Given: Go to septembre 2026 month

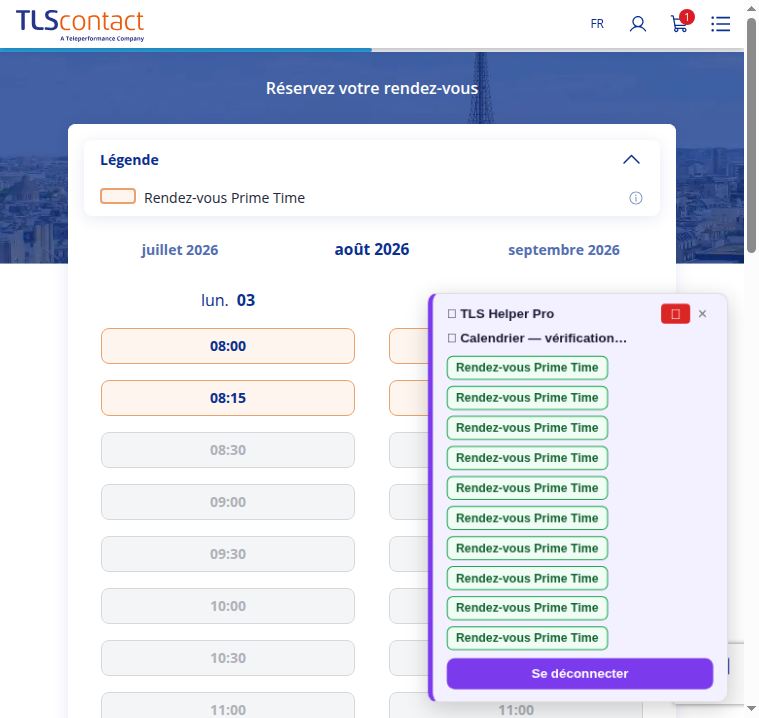Looking at the screenshot, I should pyautogui.click(x=563, y=250).
